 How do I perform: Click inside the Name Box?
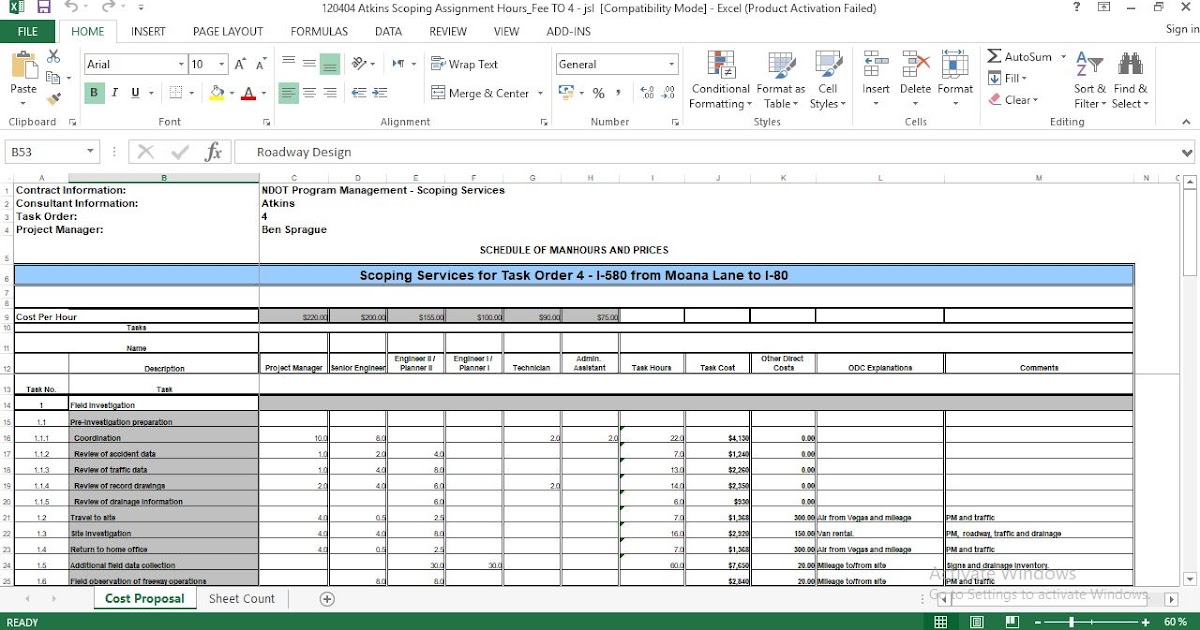point(45,151)
